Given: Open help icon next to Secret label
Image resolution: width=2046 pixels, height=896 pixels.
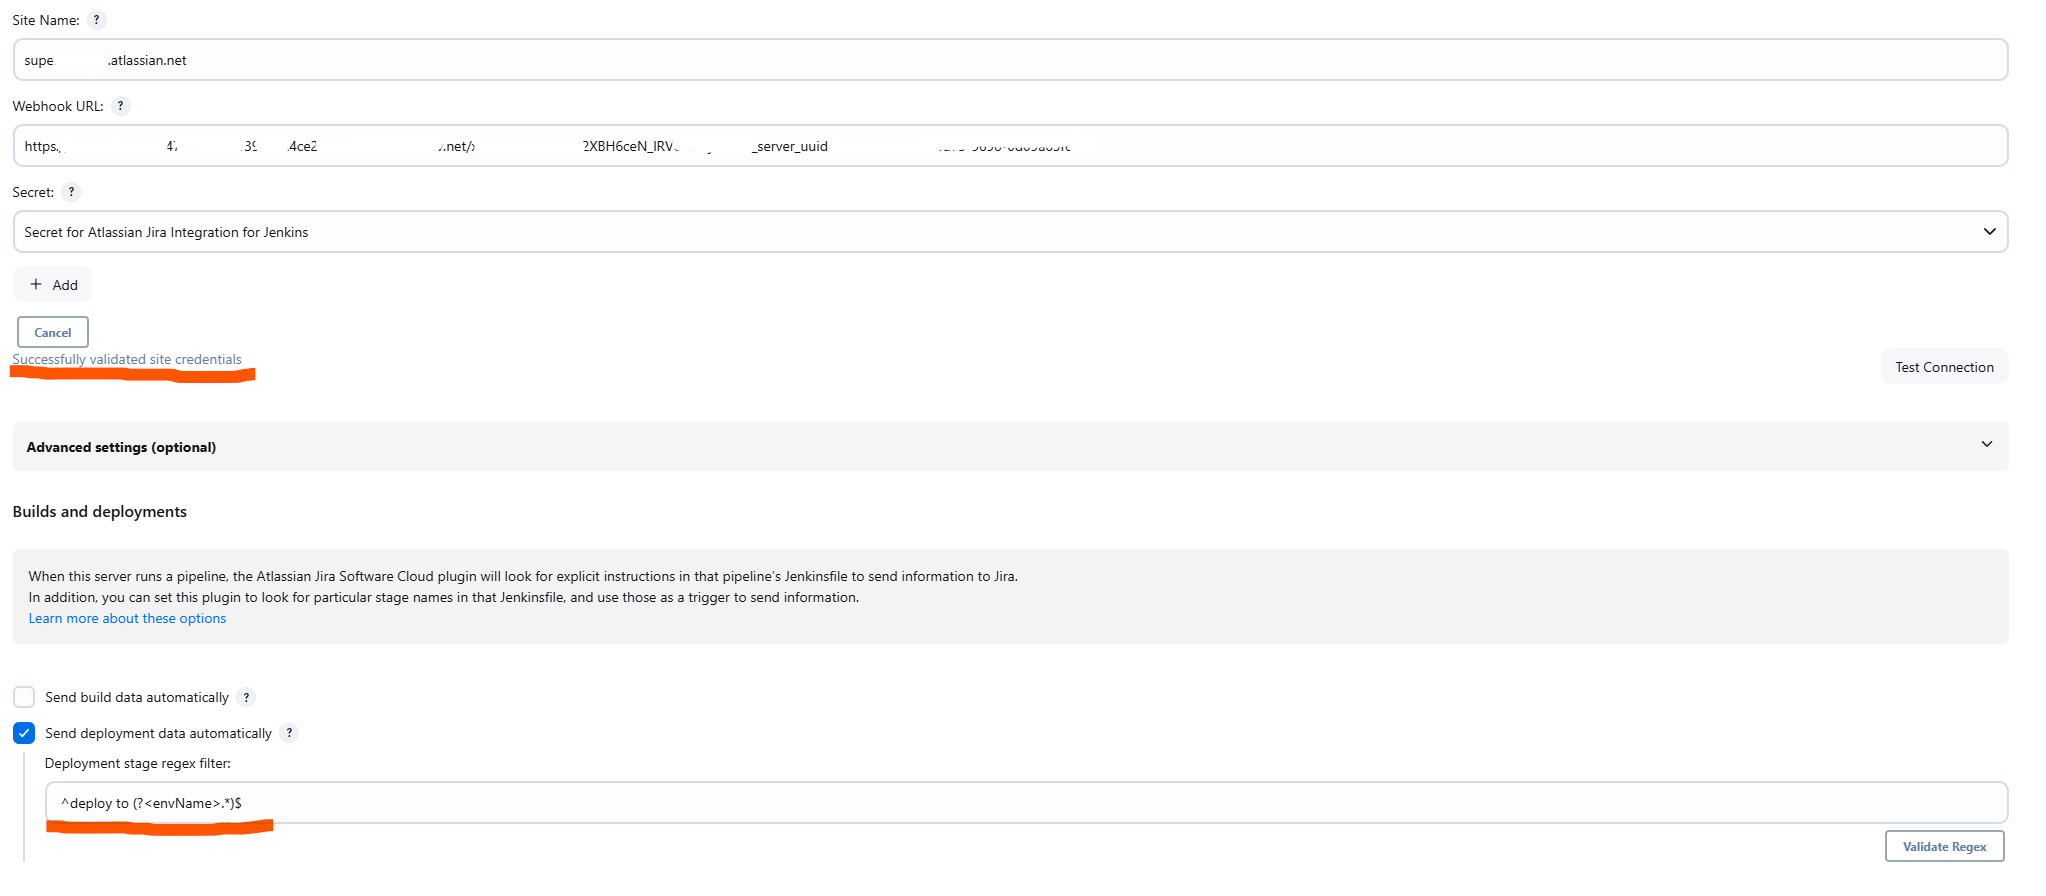Looking at the screenshot, I should (71, 192).
